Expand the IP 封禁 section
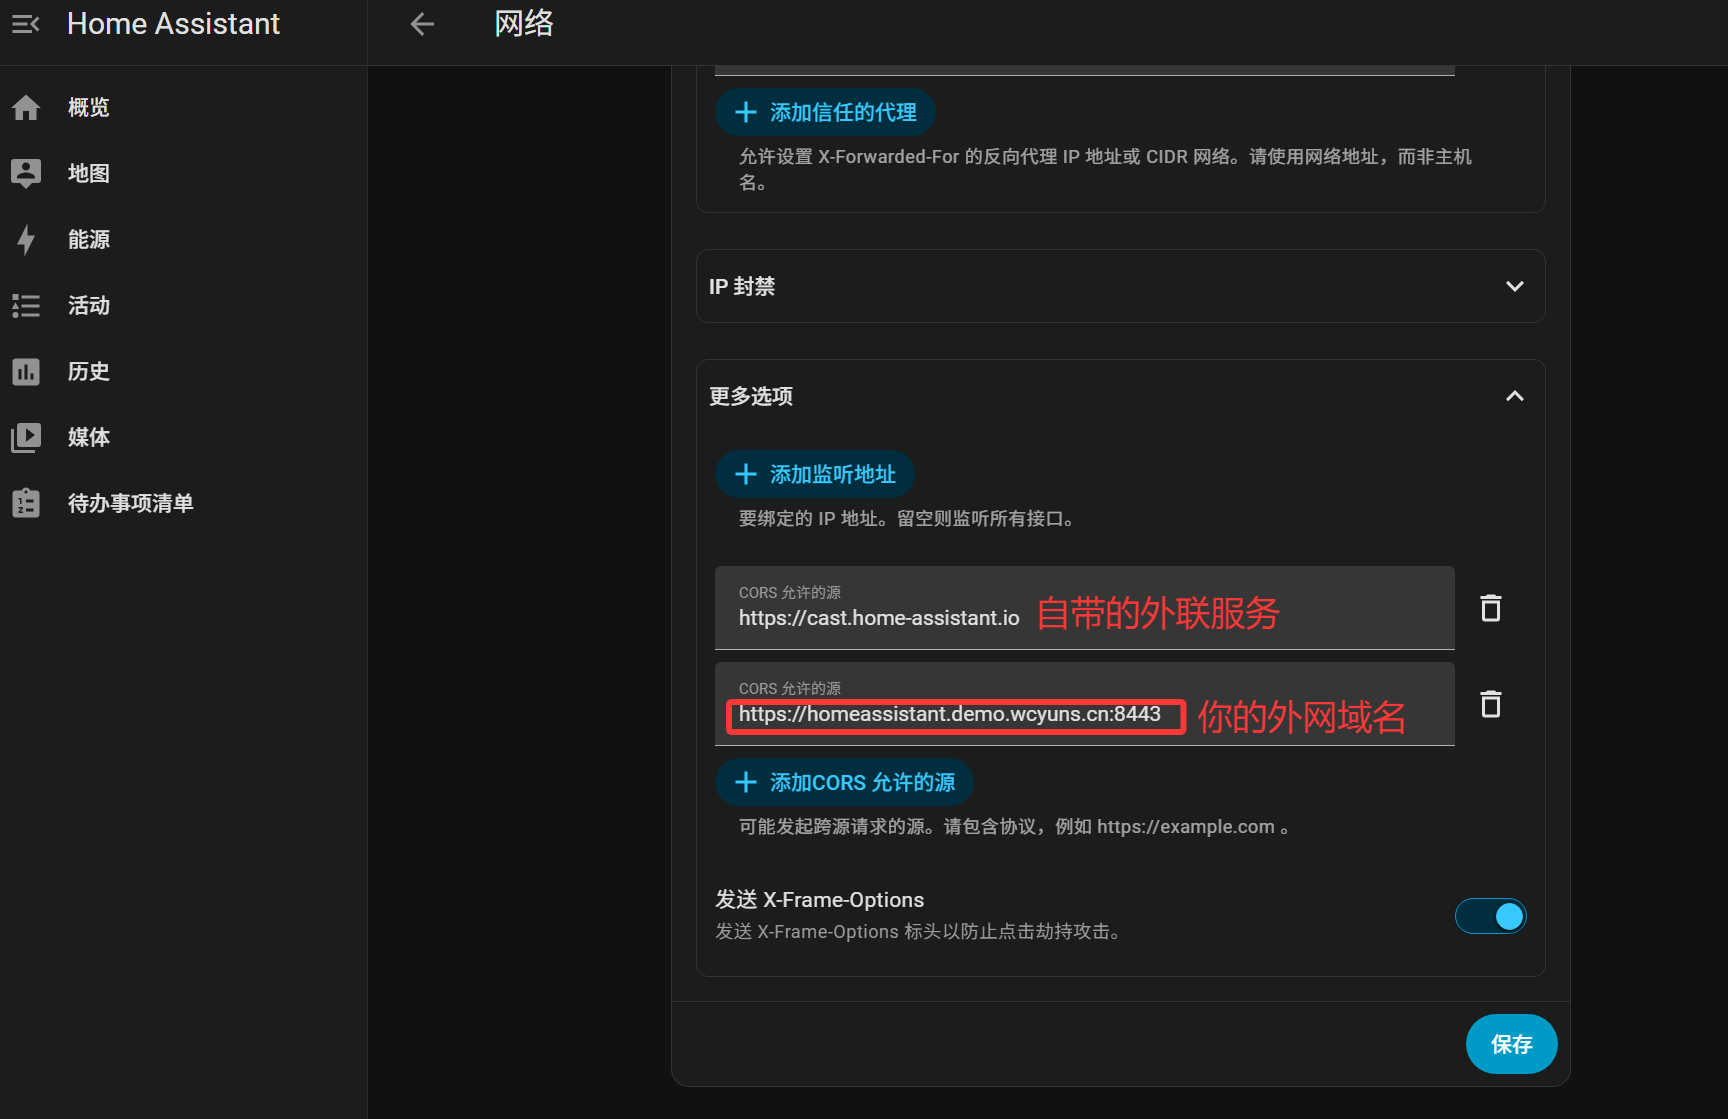 coord(1121,286)
